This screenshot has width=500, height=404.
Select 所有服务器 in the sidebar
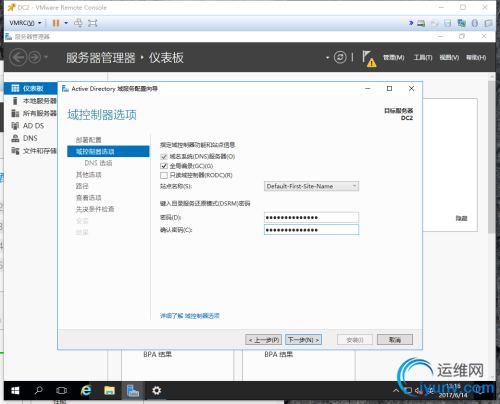tap(31, 113)
